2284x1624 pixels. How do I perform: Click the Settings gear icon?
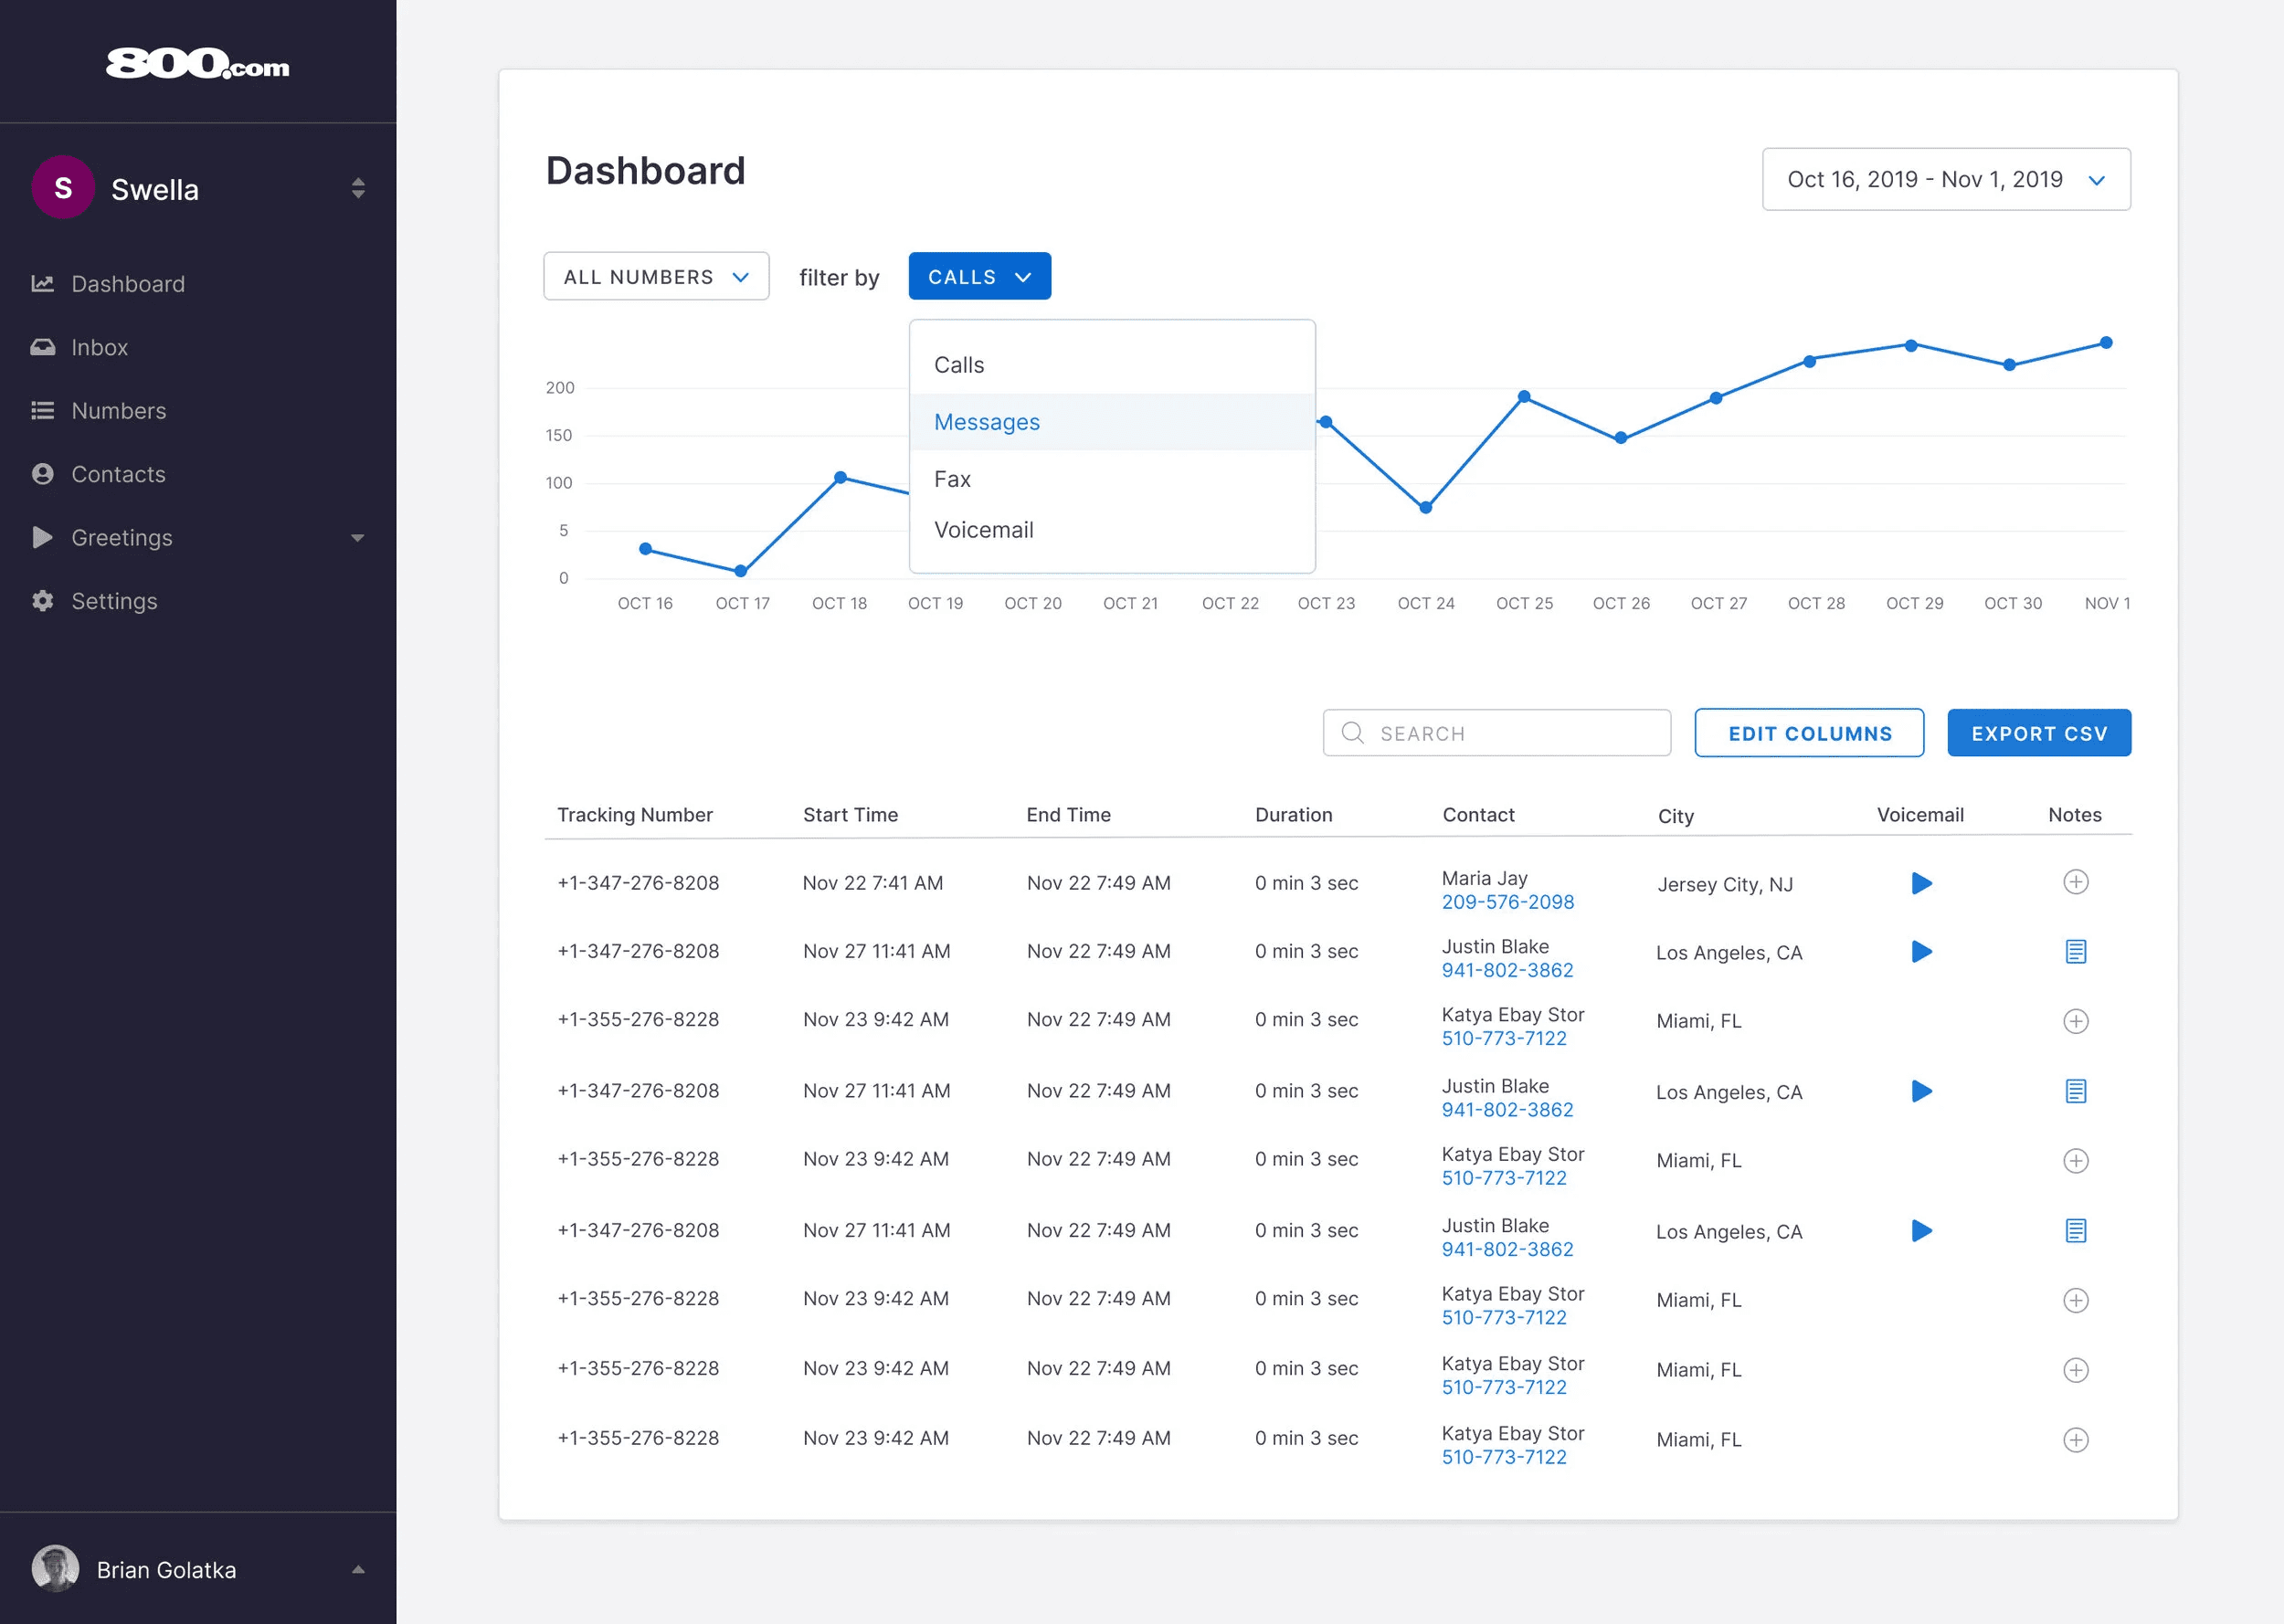pos(42,601)
